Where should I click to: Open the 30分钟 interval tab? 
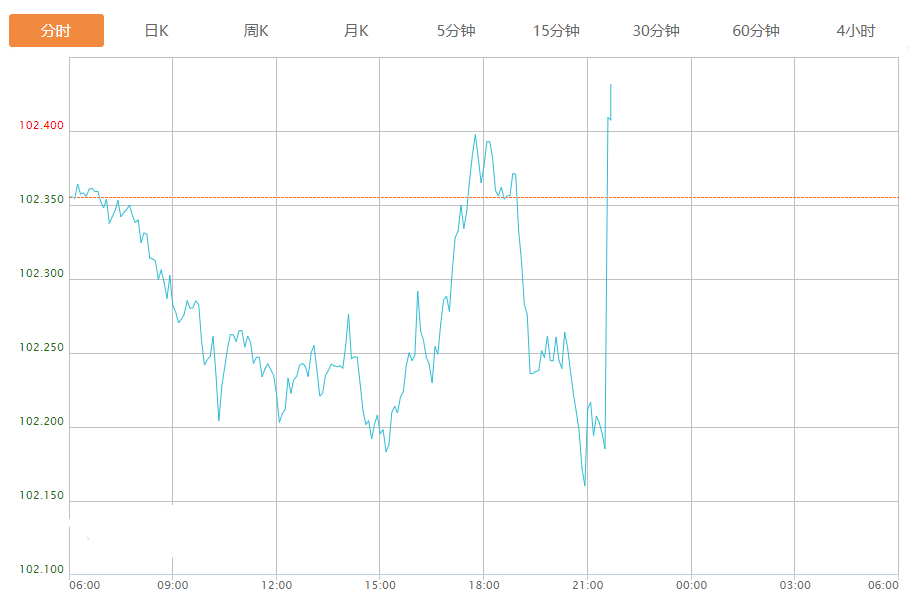click(656, 31)
